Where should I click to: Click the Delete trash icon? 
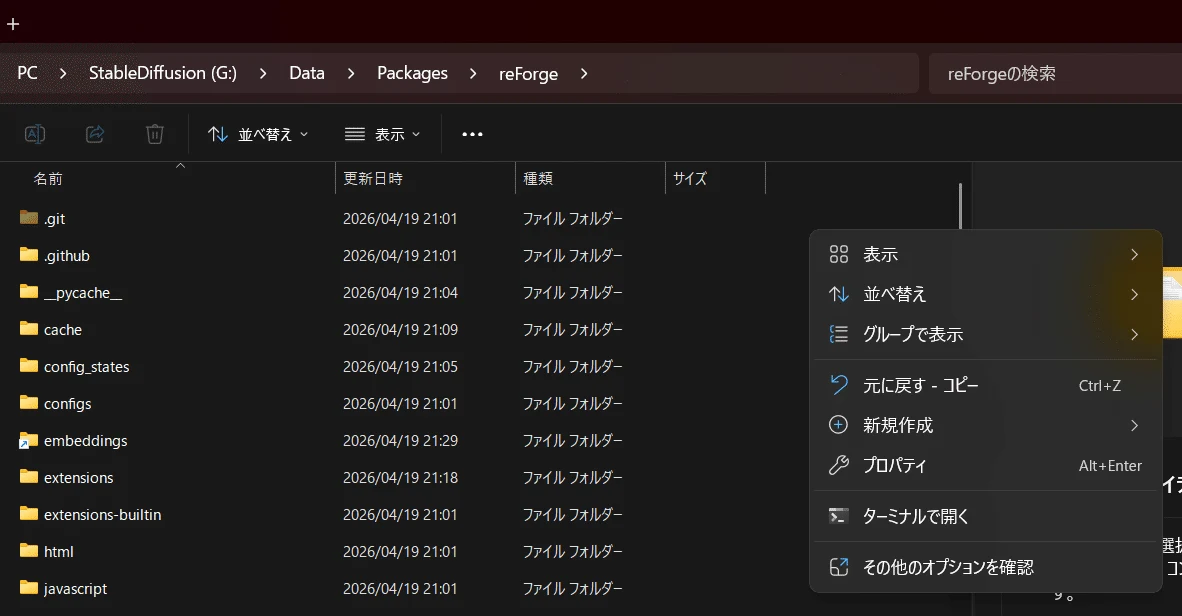coord(155,134)
